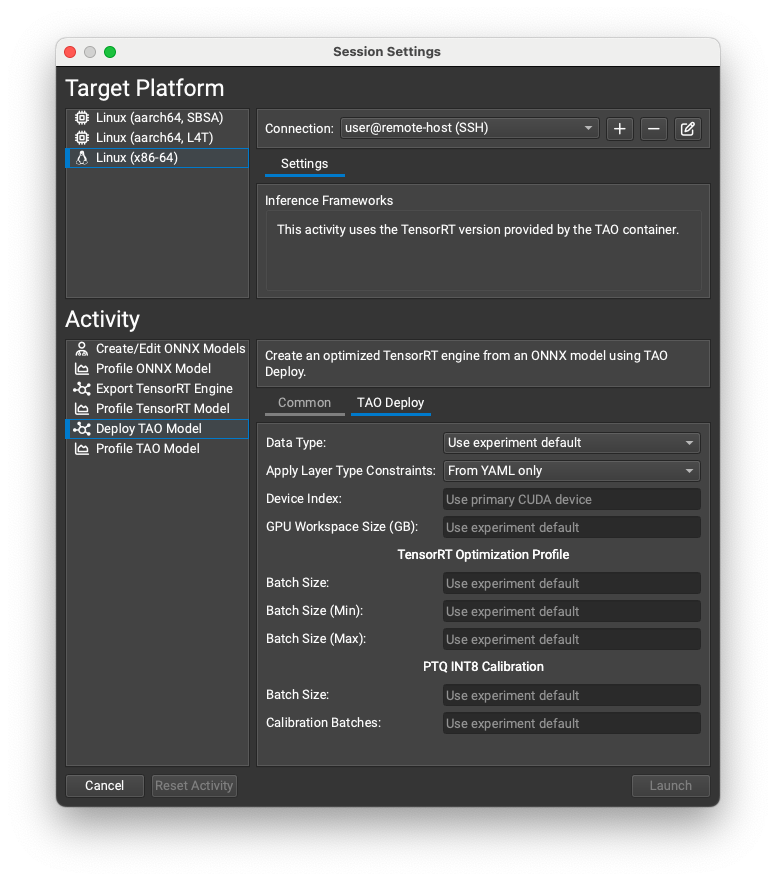Click the Device Index input field
Image resolution: width=776 pixels, height=881 pixels.
click(x=571, y=498)
